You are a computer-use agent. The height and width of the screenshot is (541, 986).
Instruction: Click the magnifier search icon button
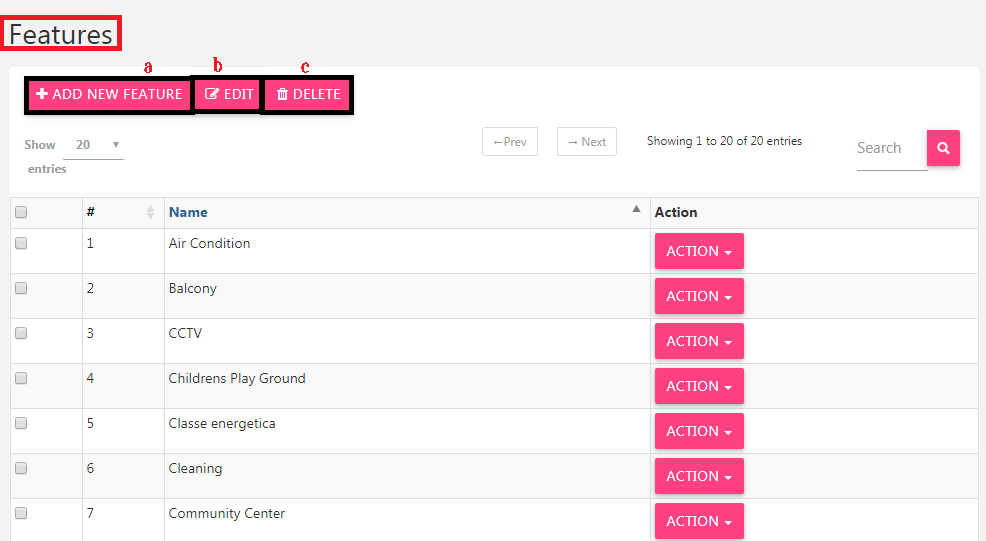[x=943, y=148]
